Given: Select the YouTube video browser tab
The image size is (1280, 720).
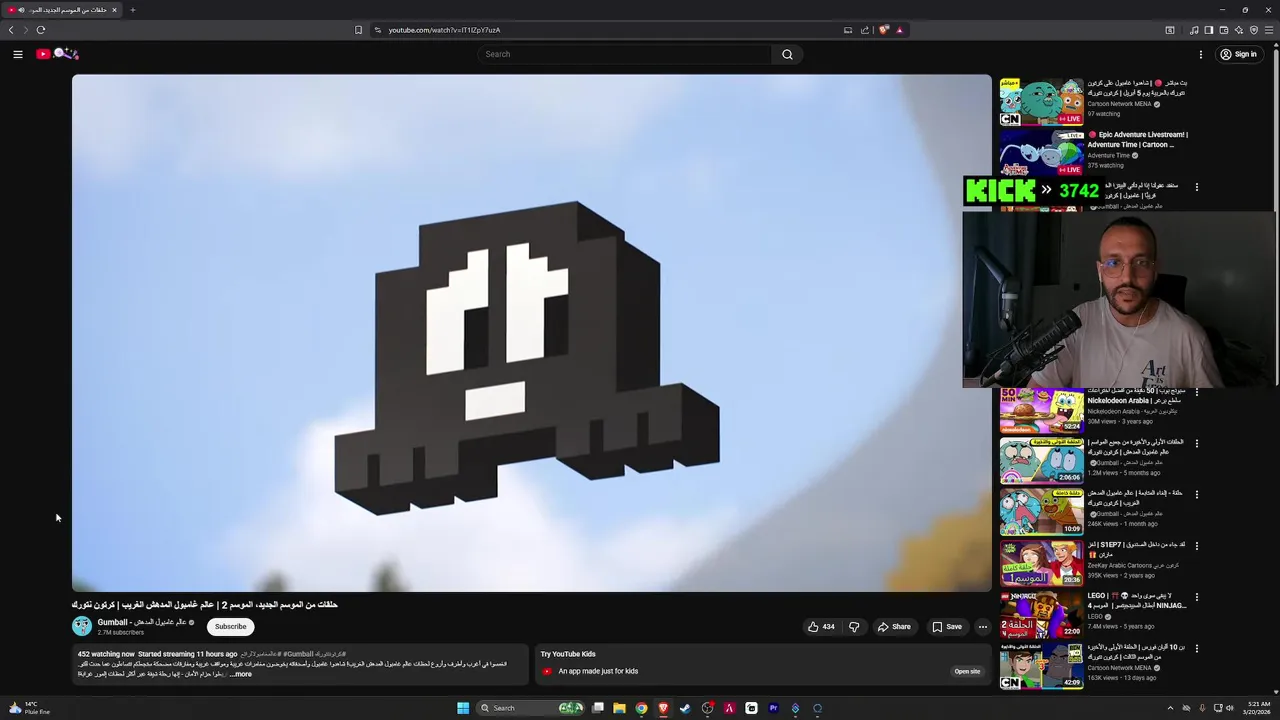Looking at the screenshot, I should click(x=62, y=10).
